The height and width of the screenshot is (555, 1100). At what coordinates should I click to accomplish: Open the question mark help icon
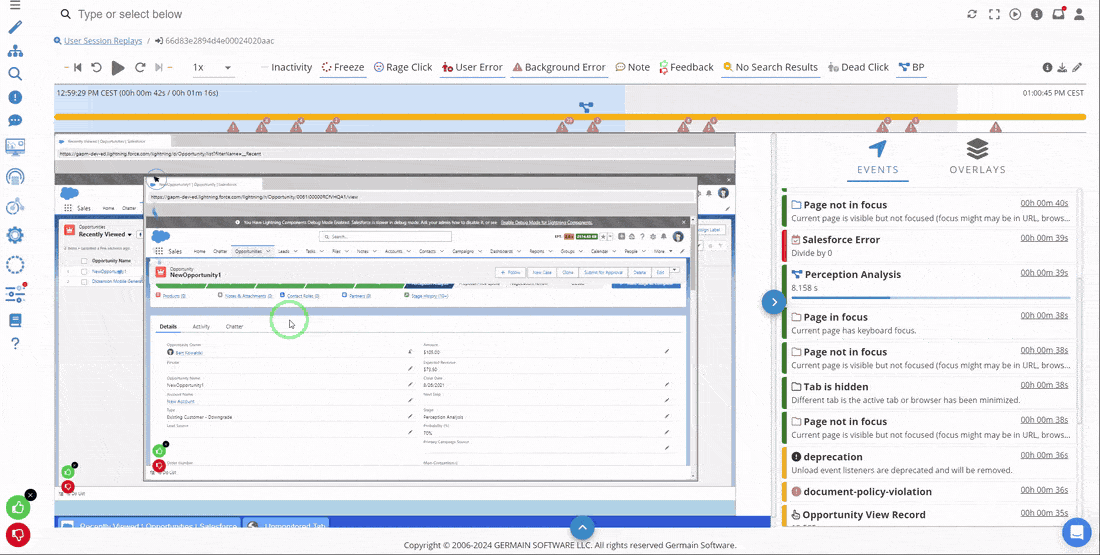pyautogui.click(x=15, y=343)
